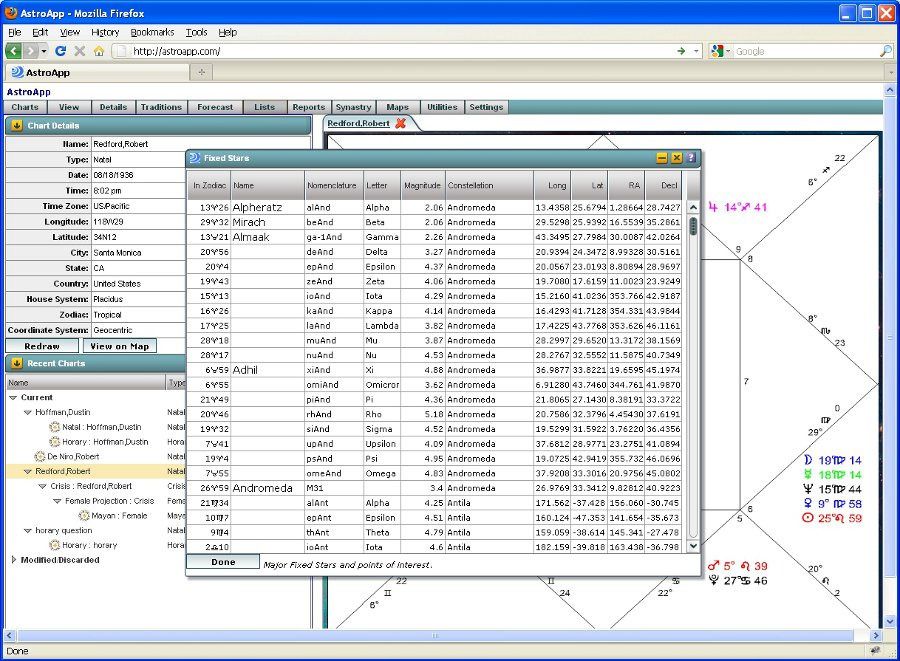Open the Synastry menu
900x661 pixels.
(x=353, y=107)
